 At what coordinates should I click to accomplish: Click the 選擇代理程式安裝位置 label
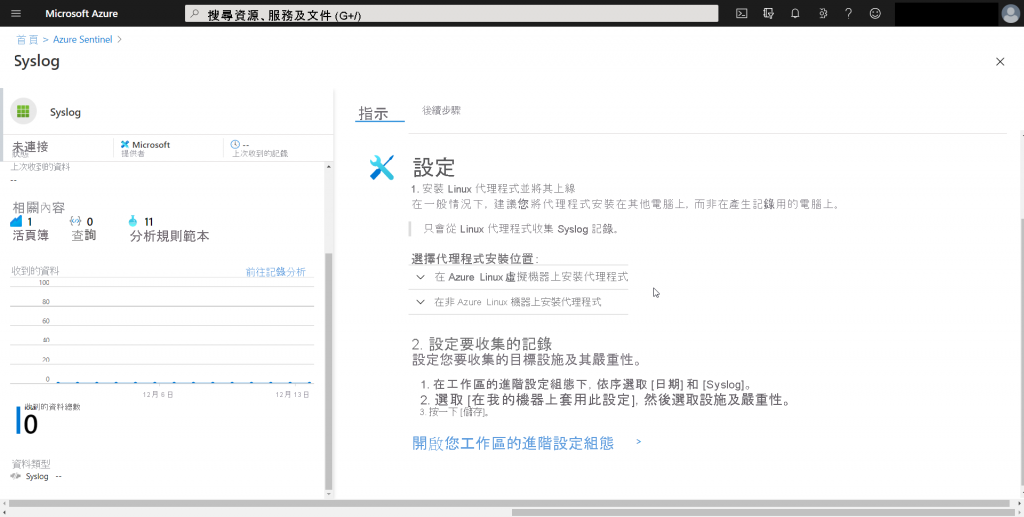tap(475, 258)
